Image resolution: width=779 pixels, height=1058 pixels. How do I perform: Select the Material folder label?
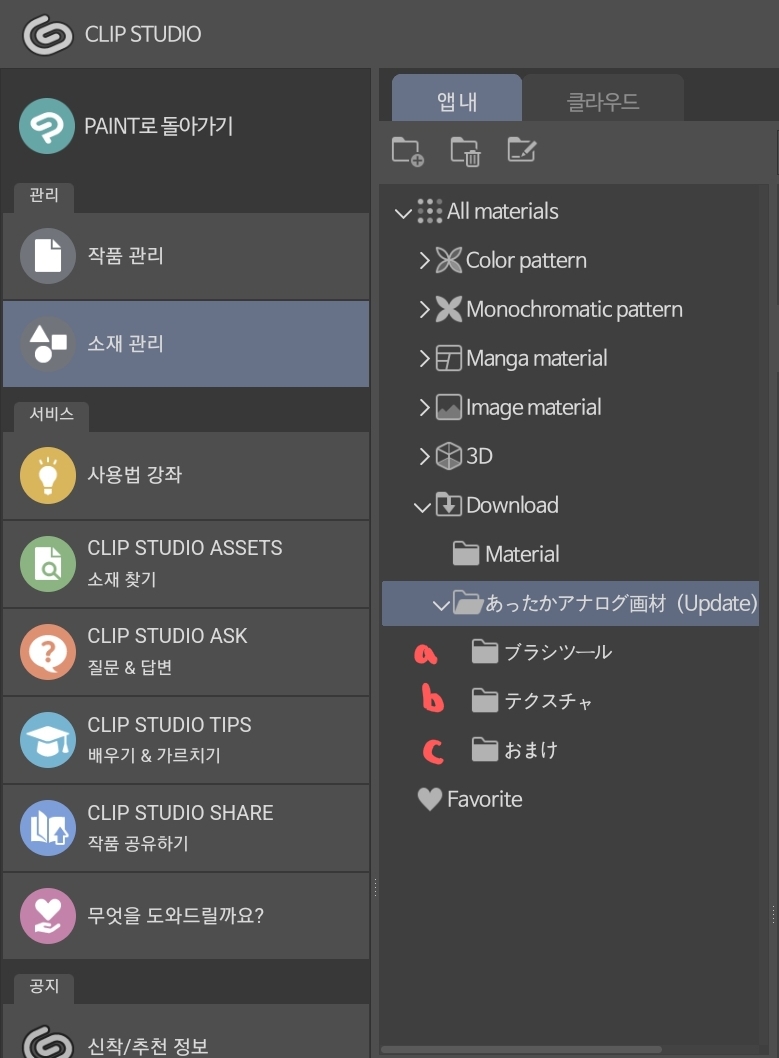coord(522,555)
